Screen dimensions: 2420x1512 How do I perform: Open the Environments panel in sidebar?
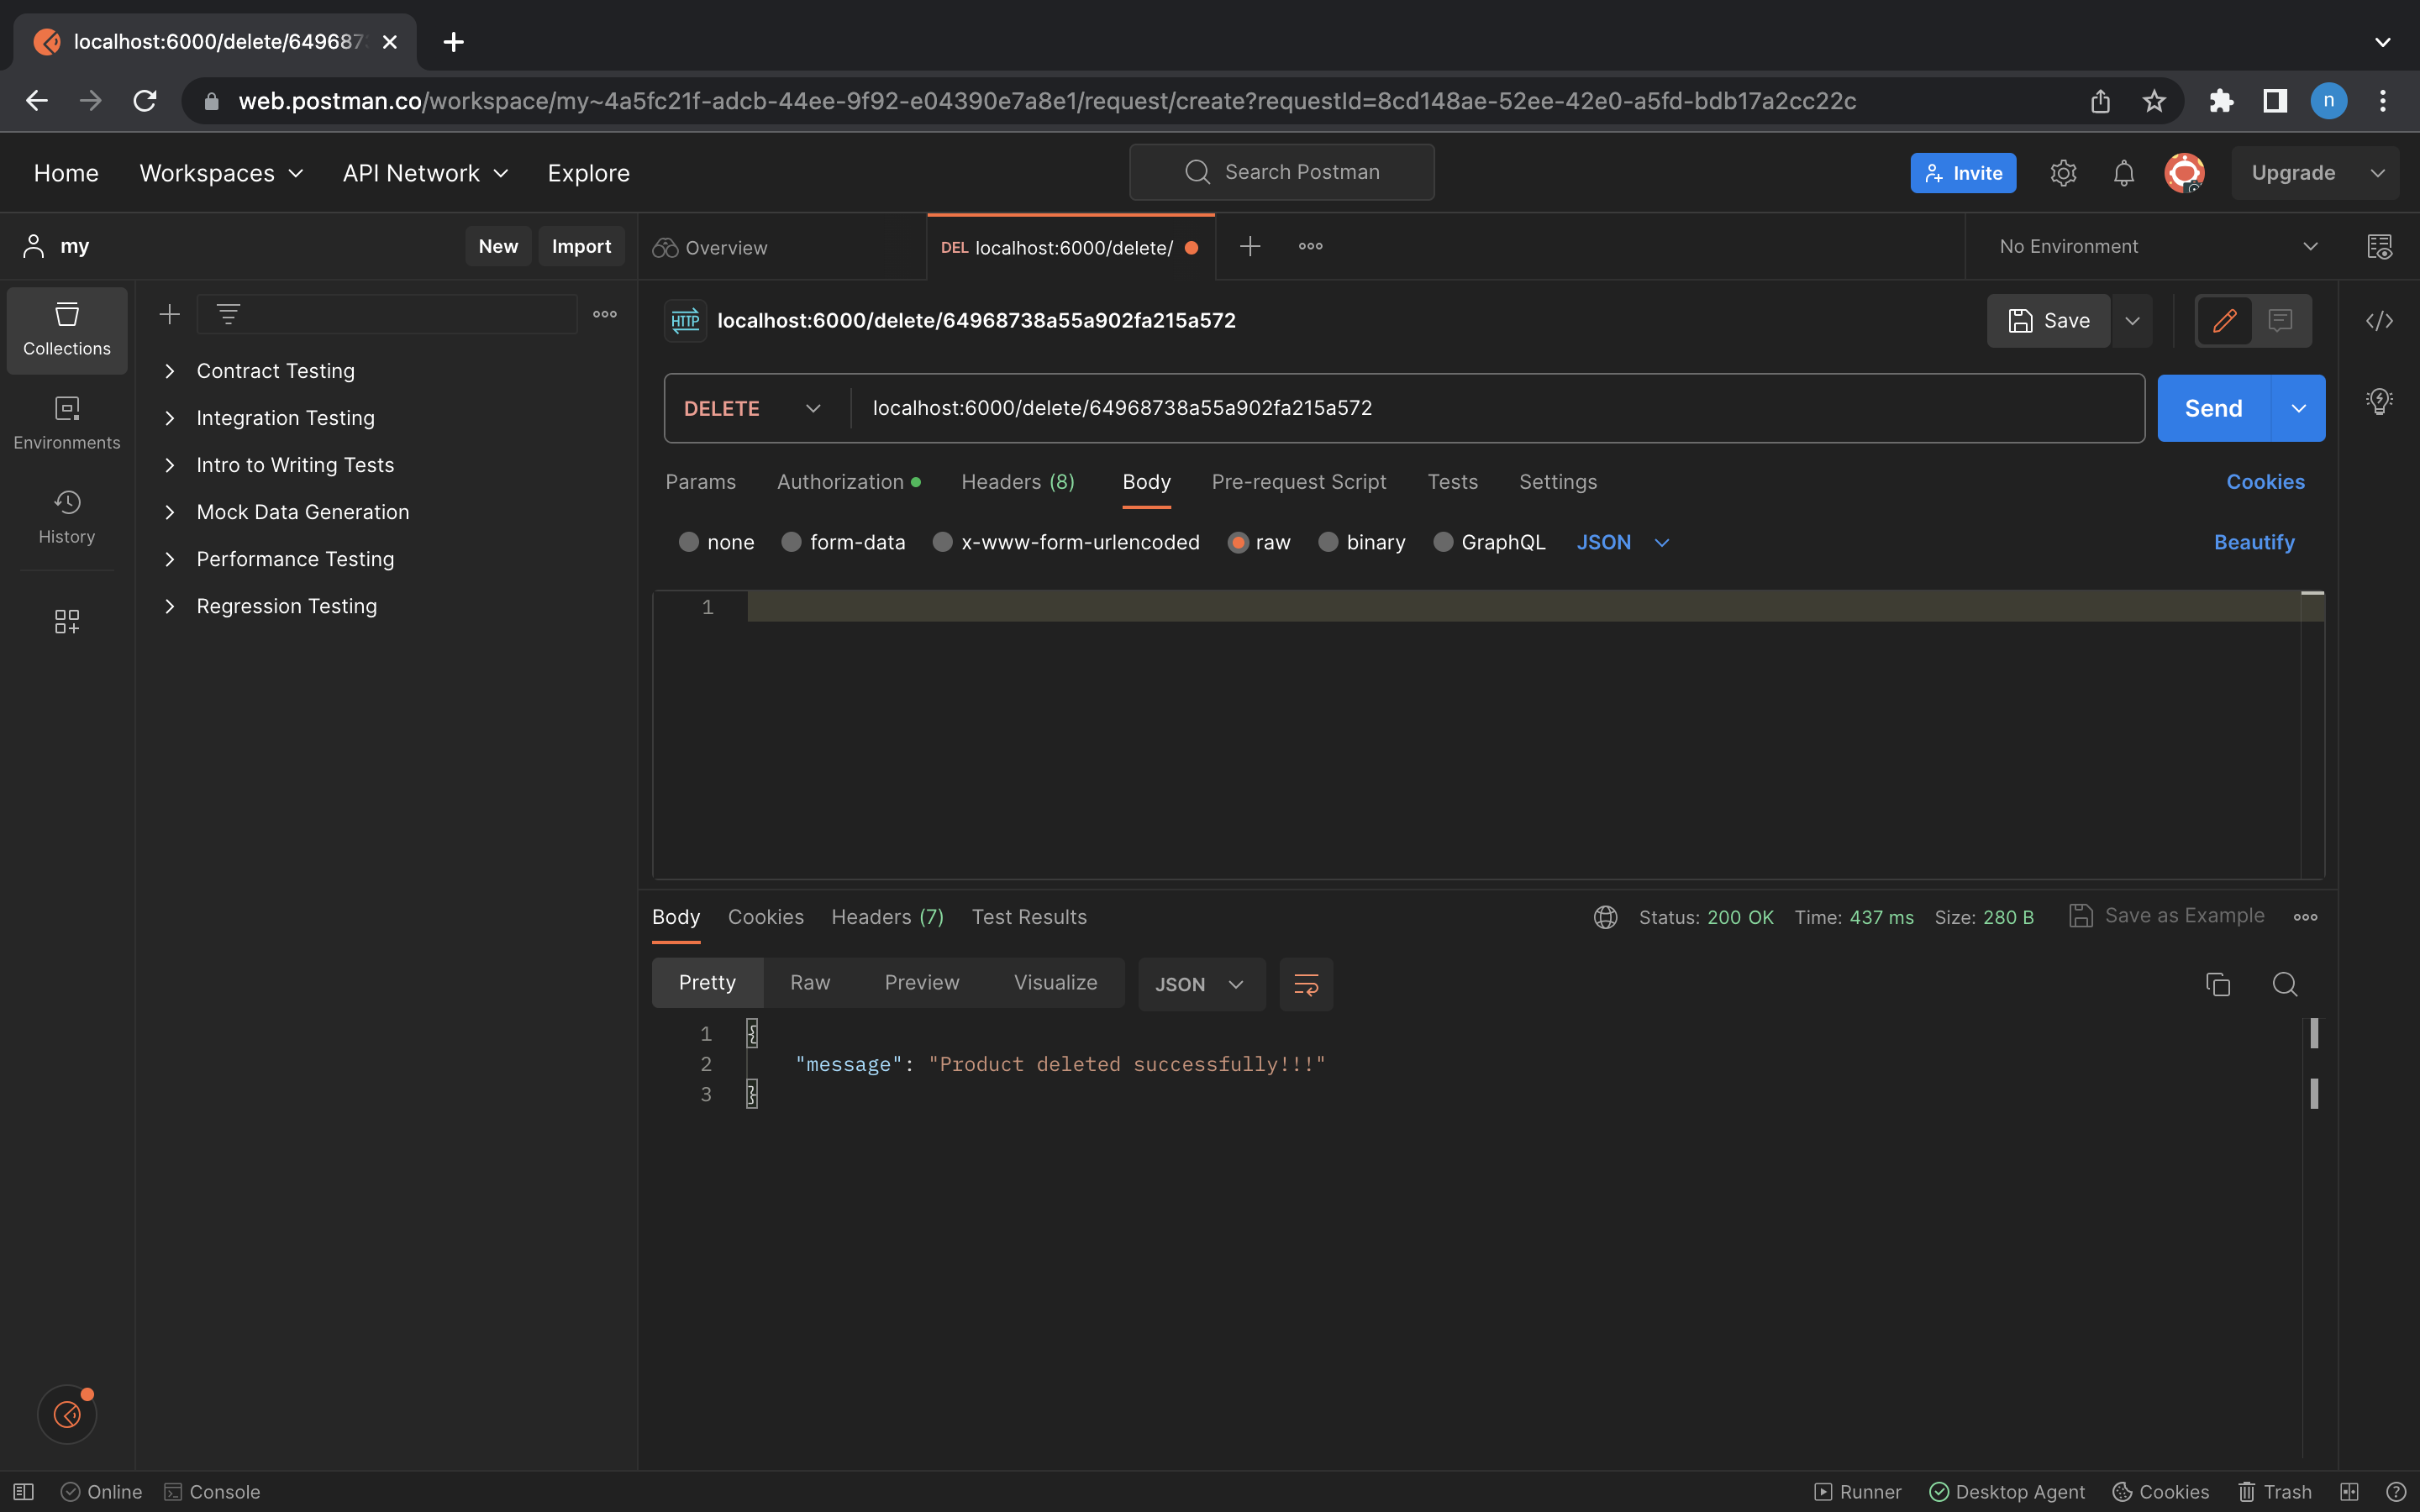(66, 422)
